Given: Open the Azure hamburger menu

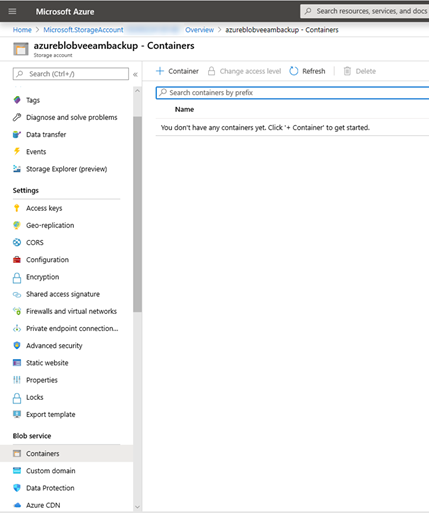Looking at the screenshot, I should coord(12,11).
